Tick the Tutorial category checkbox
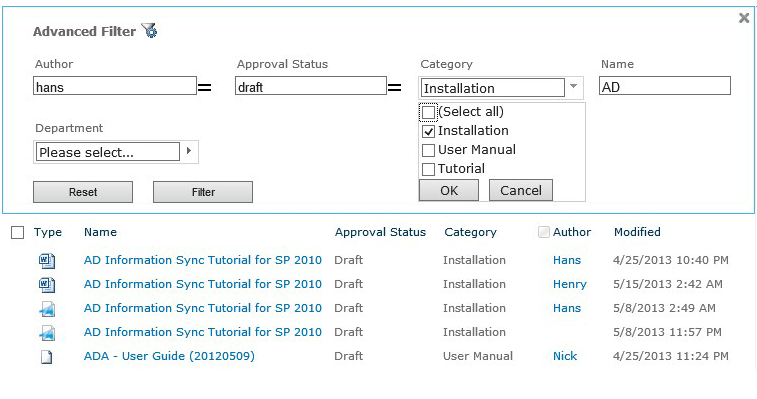This screenshot has width=757, height=399. click(428, 169)
